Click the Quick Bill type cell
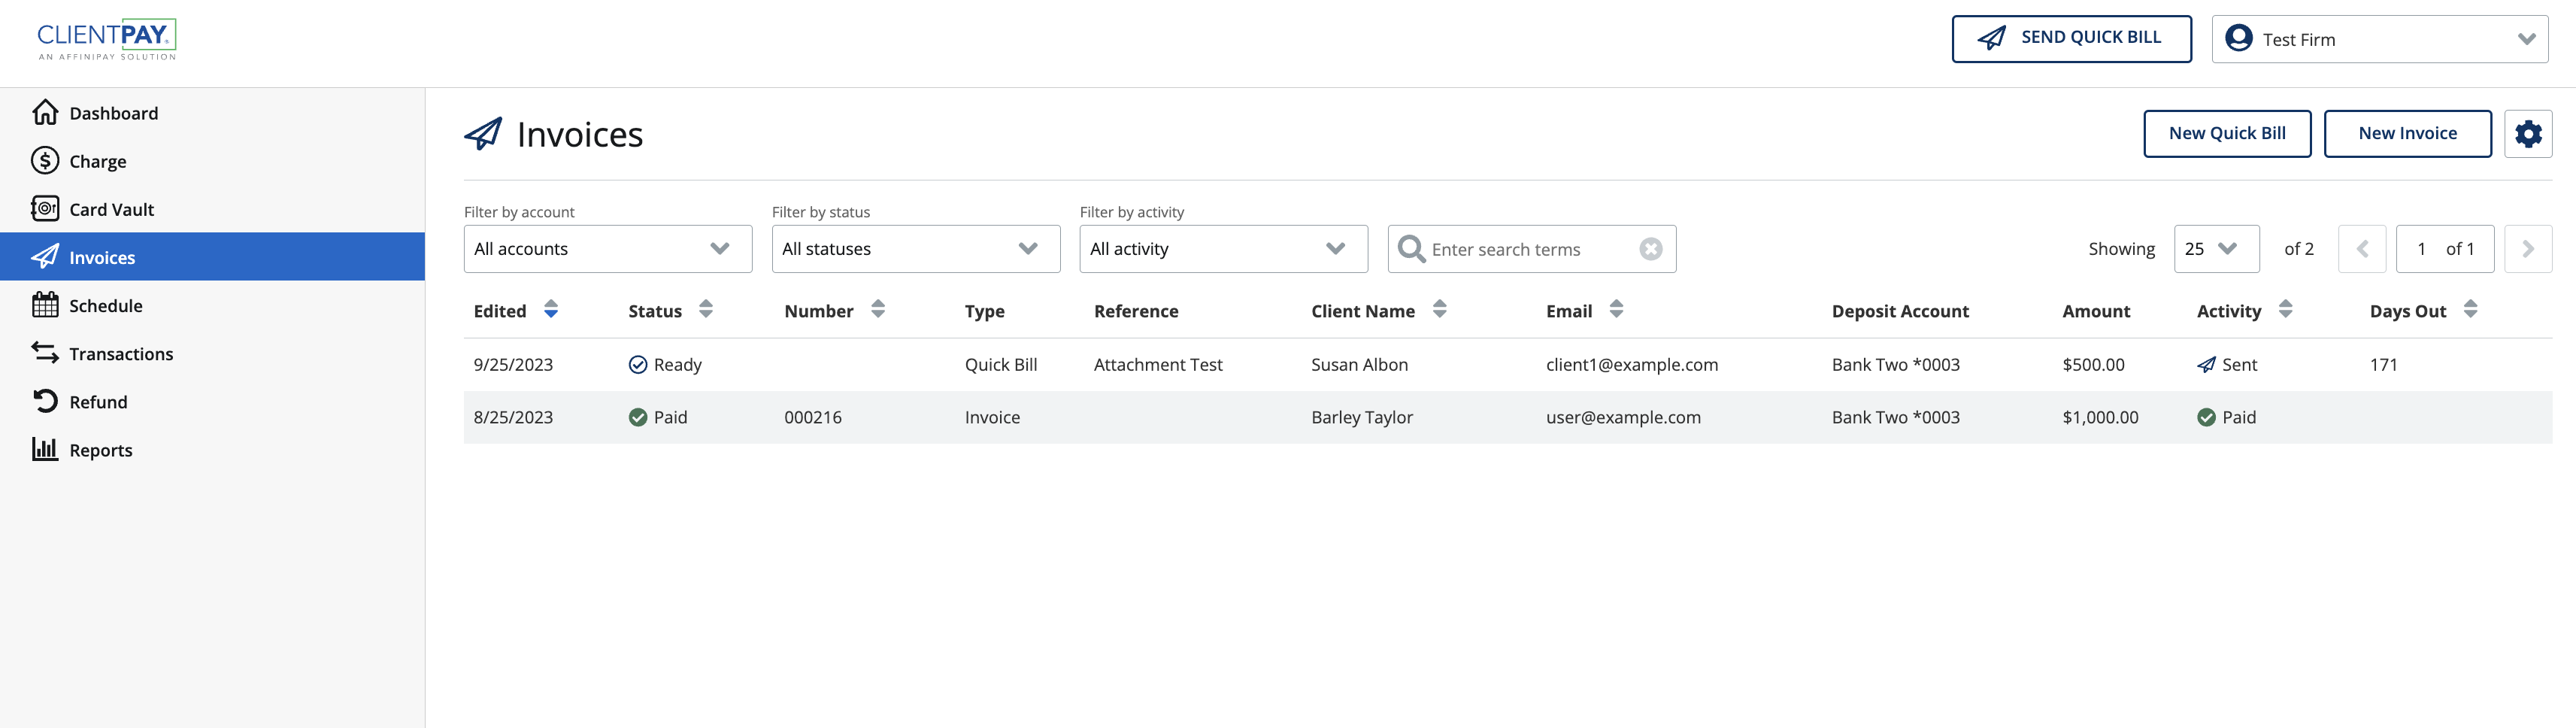The height and width of the screenshot is (728, 2576). [x=1001, y=365]
